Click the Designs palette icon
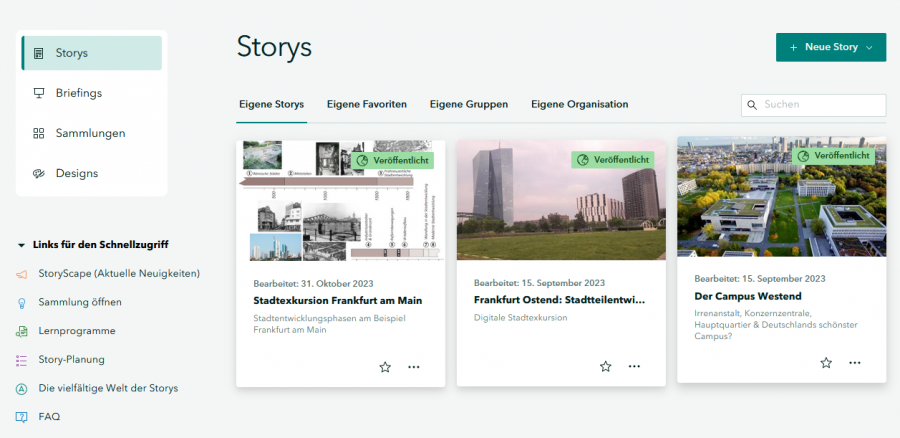 tap(39, 173)
